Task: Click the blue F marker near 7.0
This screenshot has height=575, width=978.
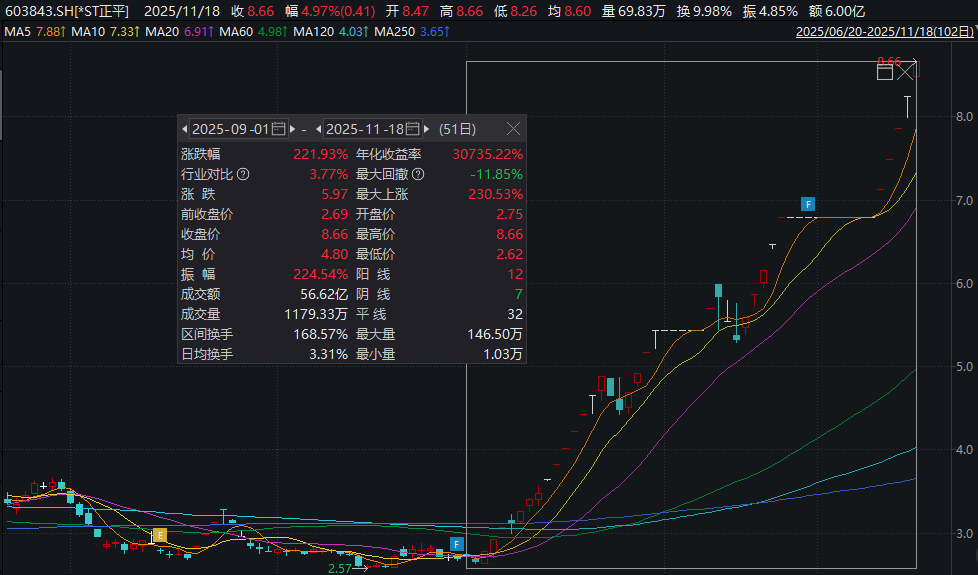Action: tap(808, 205)
